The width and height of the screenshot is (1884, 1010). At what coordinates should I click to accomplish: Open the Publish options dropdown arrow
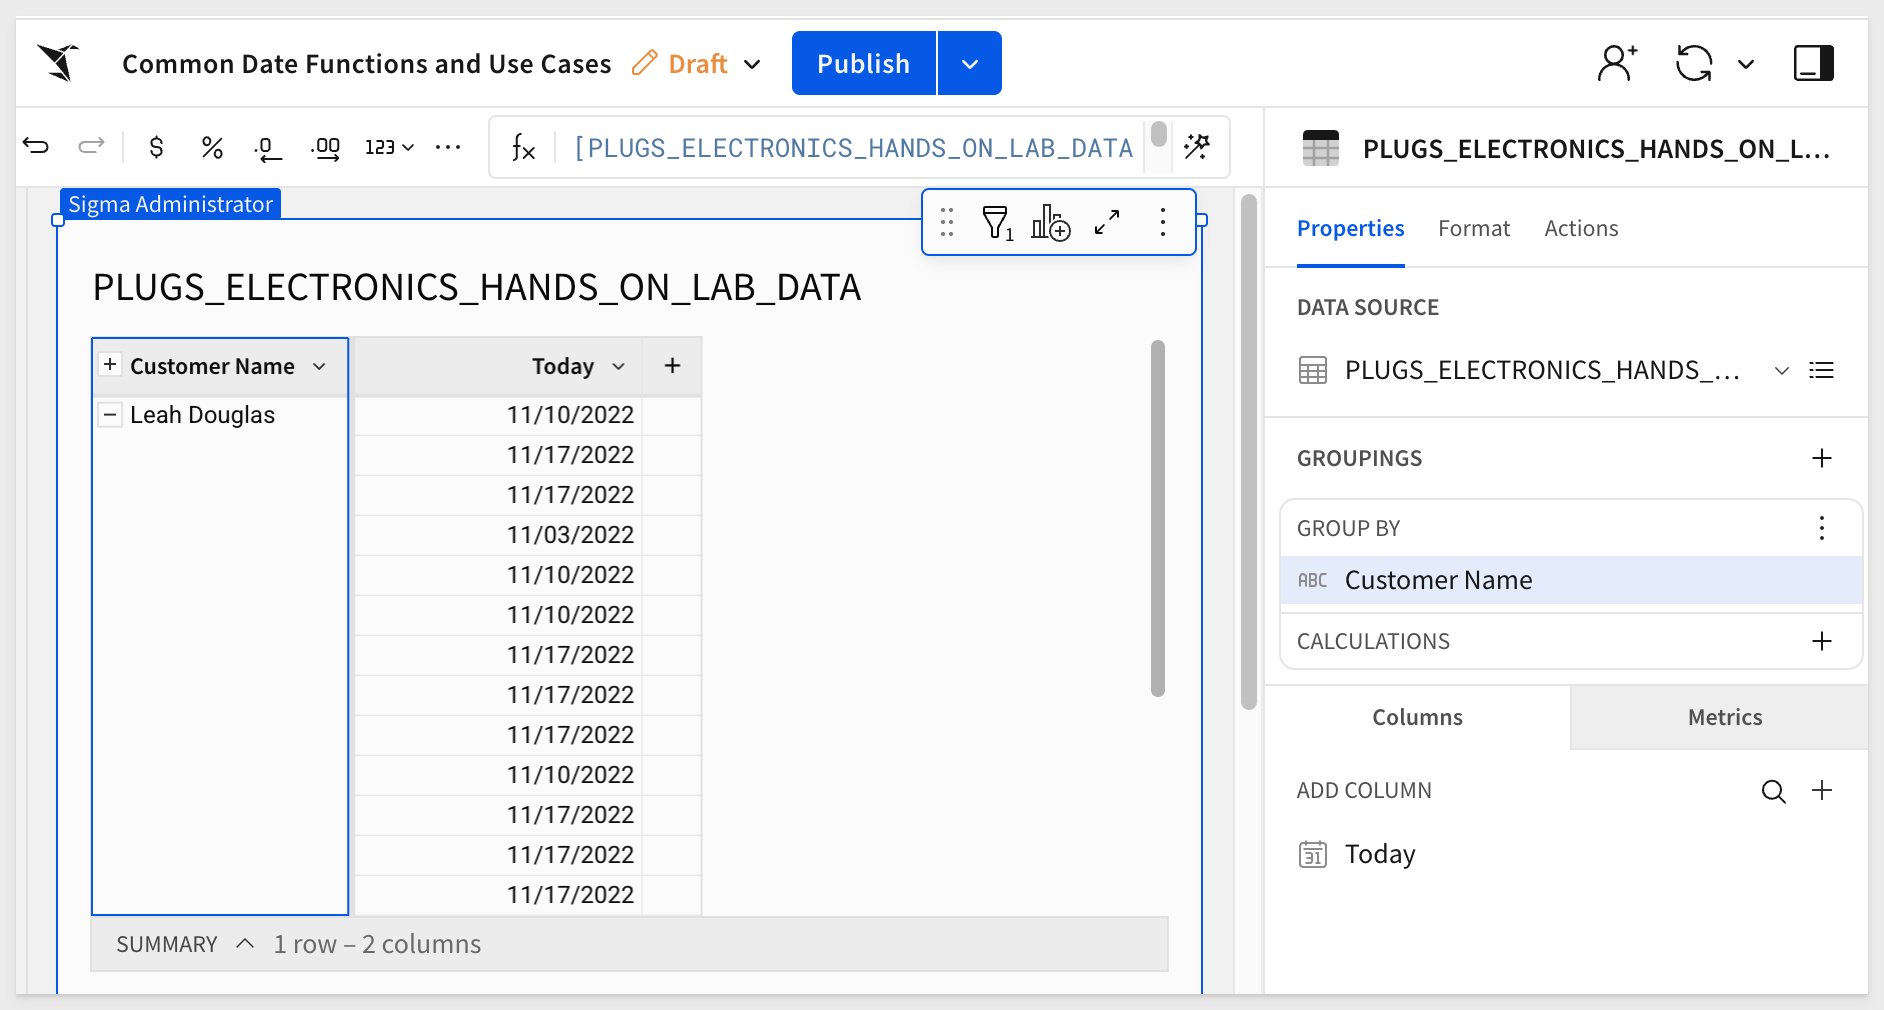pos(970,63)
